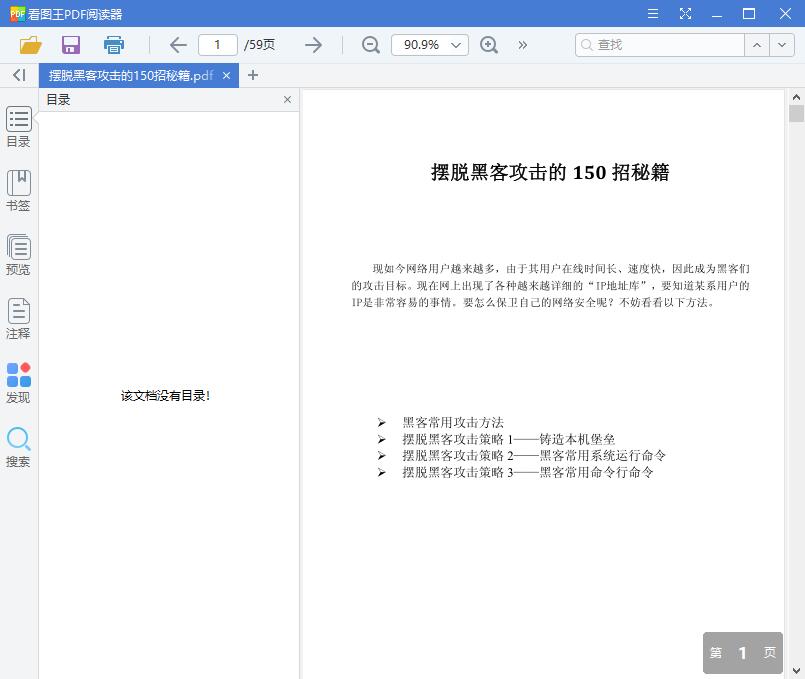Open a new tab with the plus button
The height and width of the screenshot is (679, 805).
click(253, 75)
